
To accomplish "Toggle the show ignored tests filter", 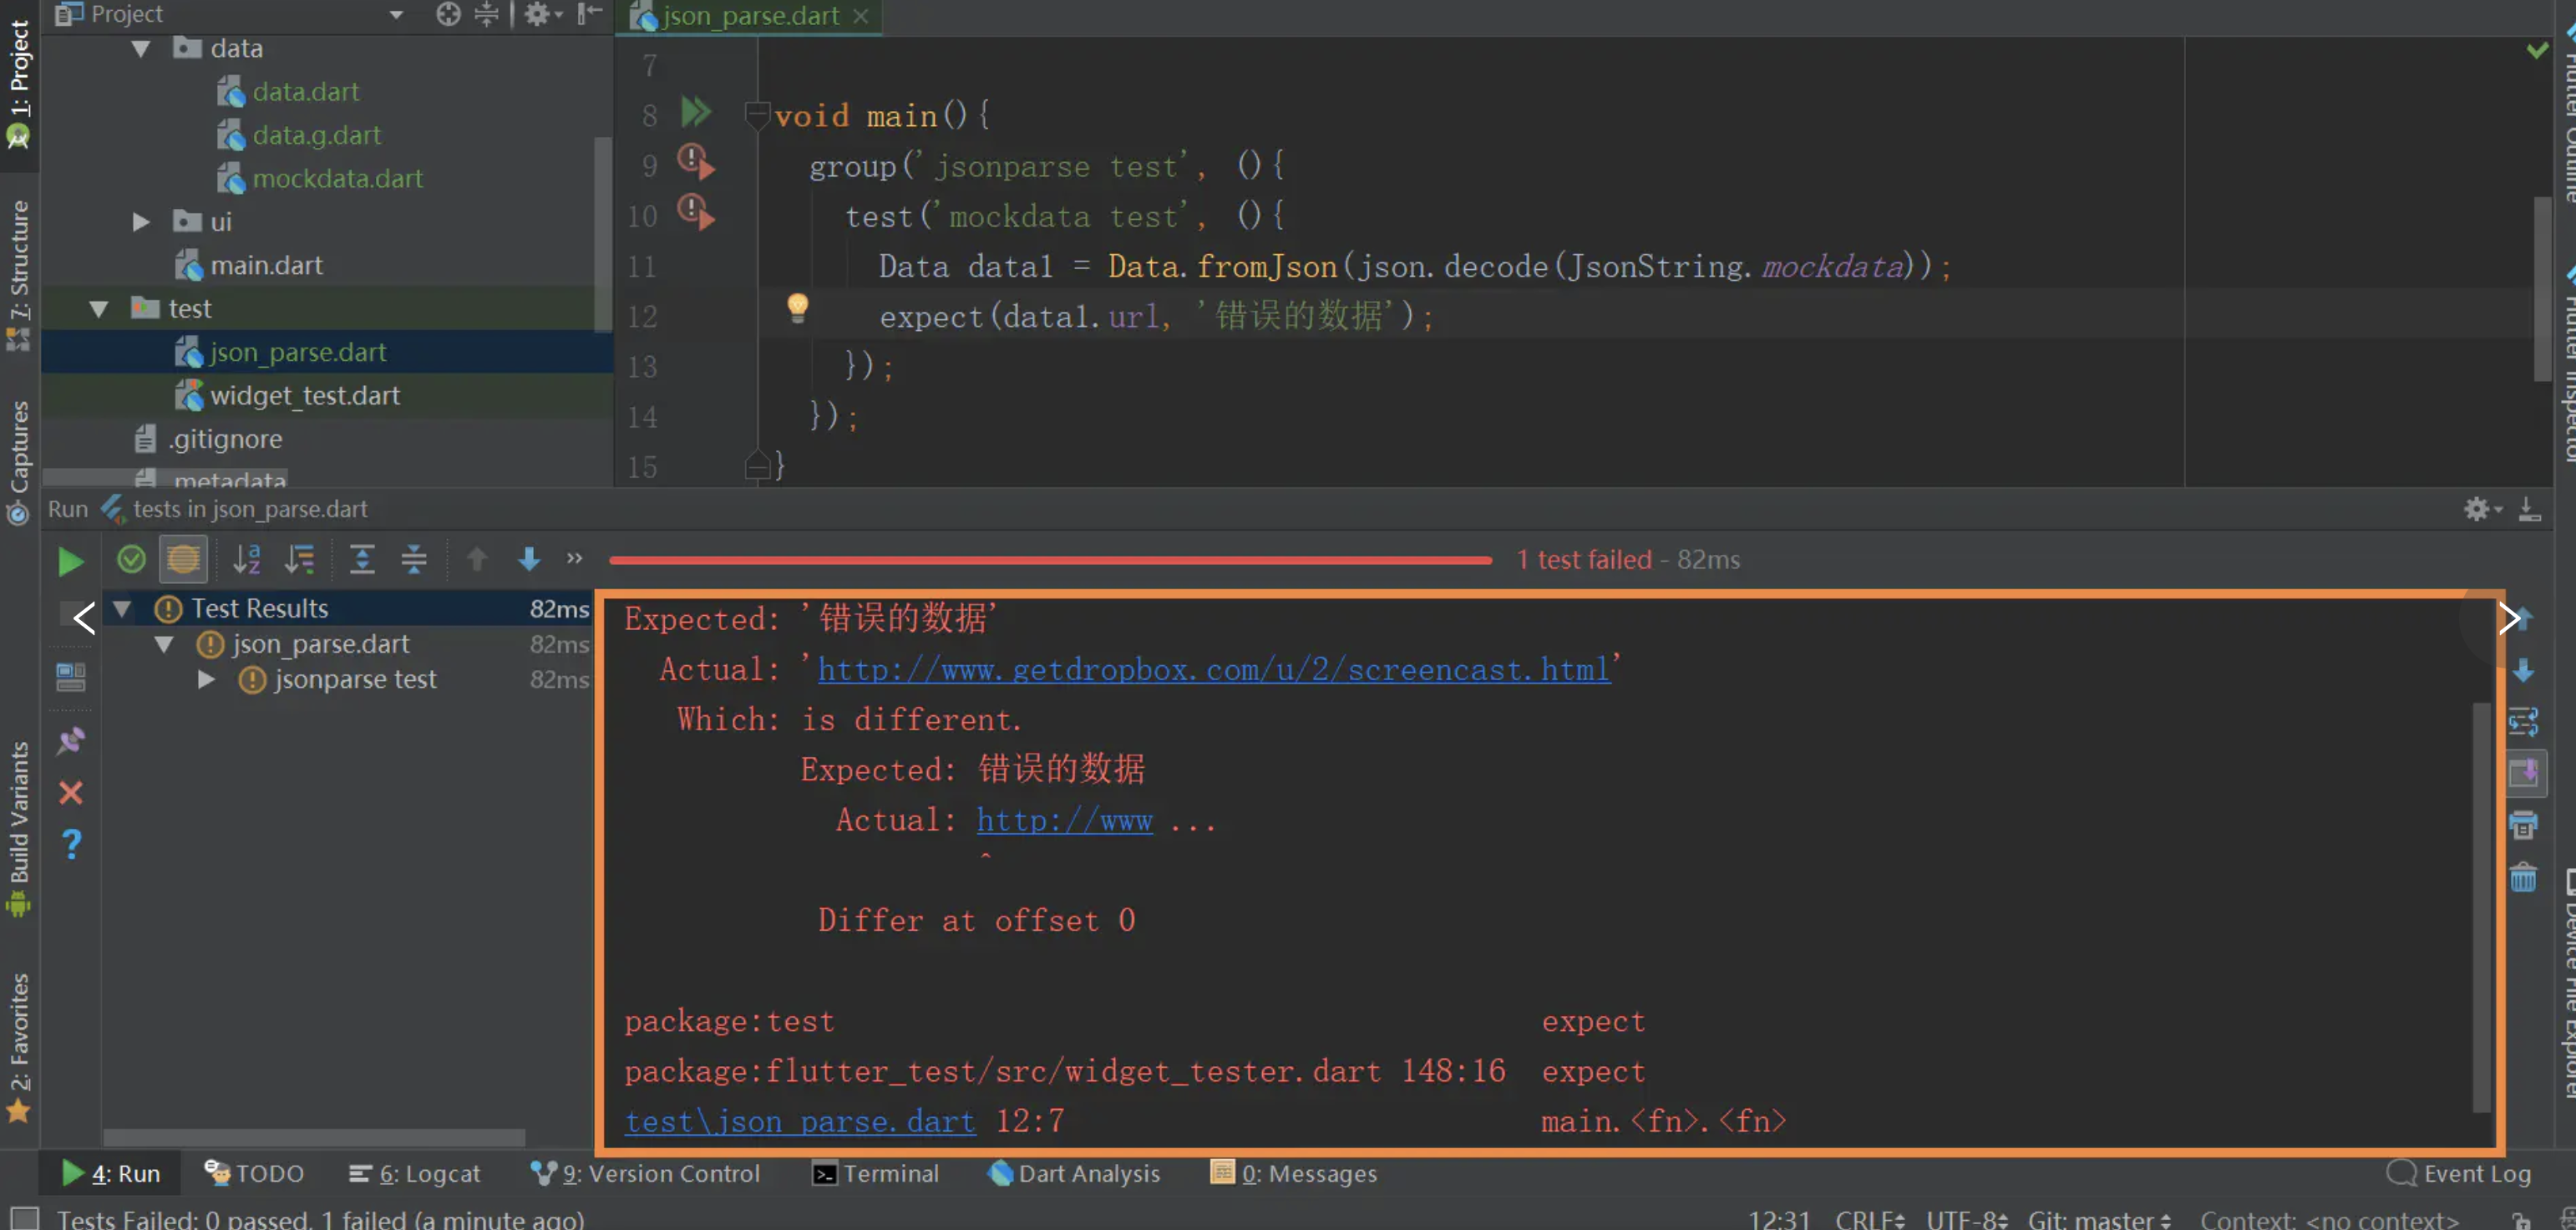I will pyautogui.click(x=183, y=559).
